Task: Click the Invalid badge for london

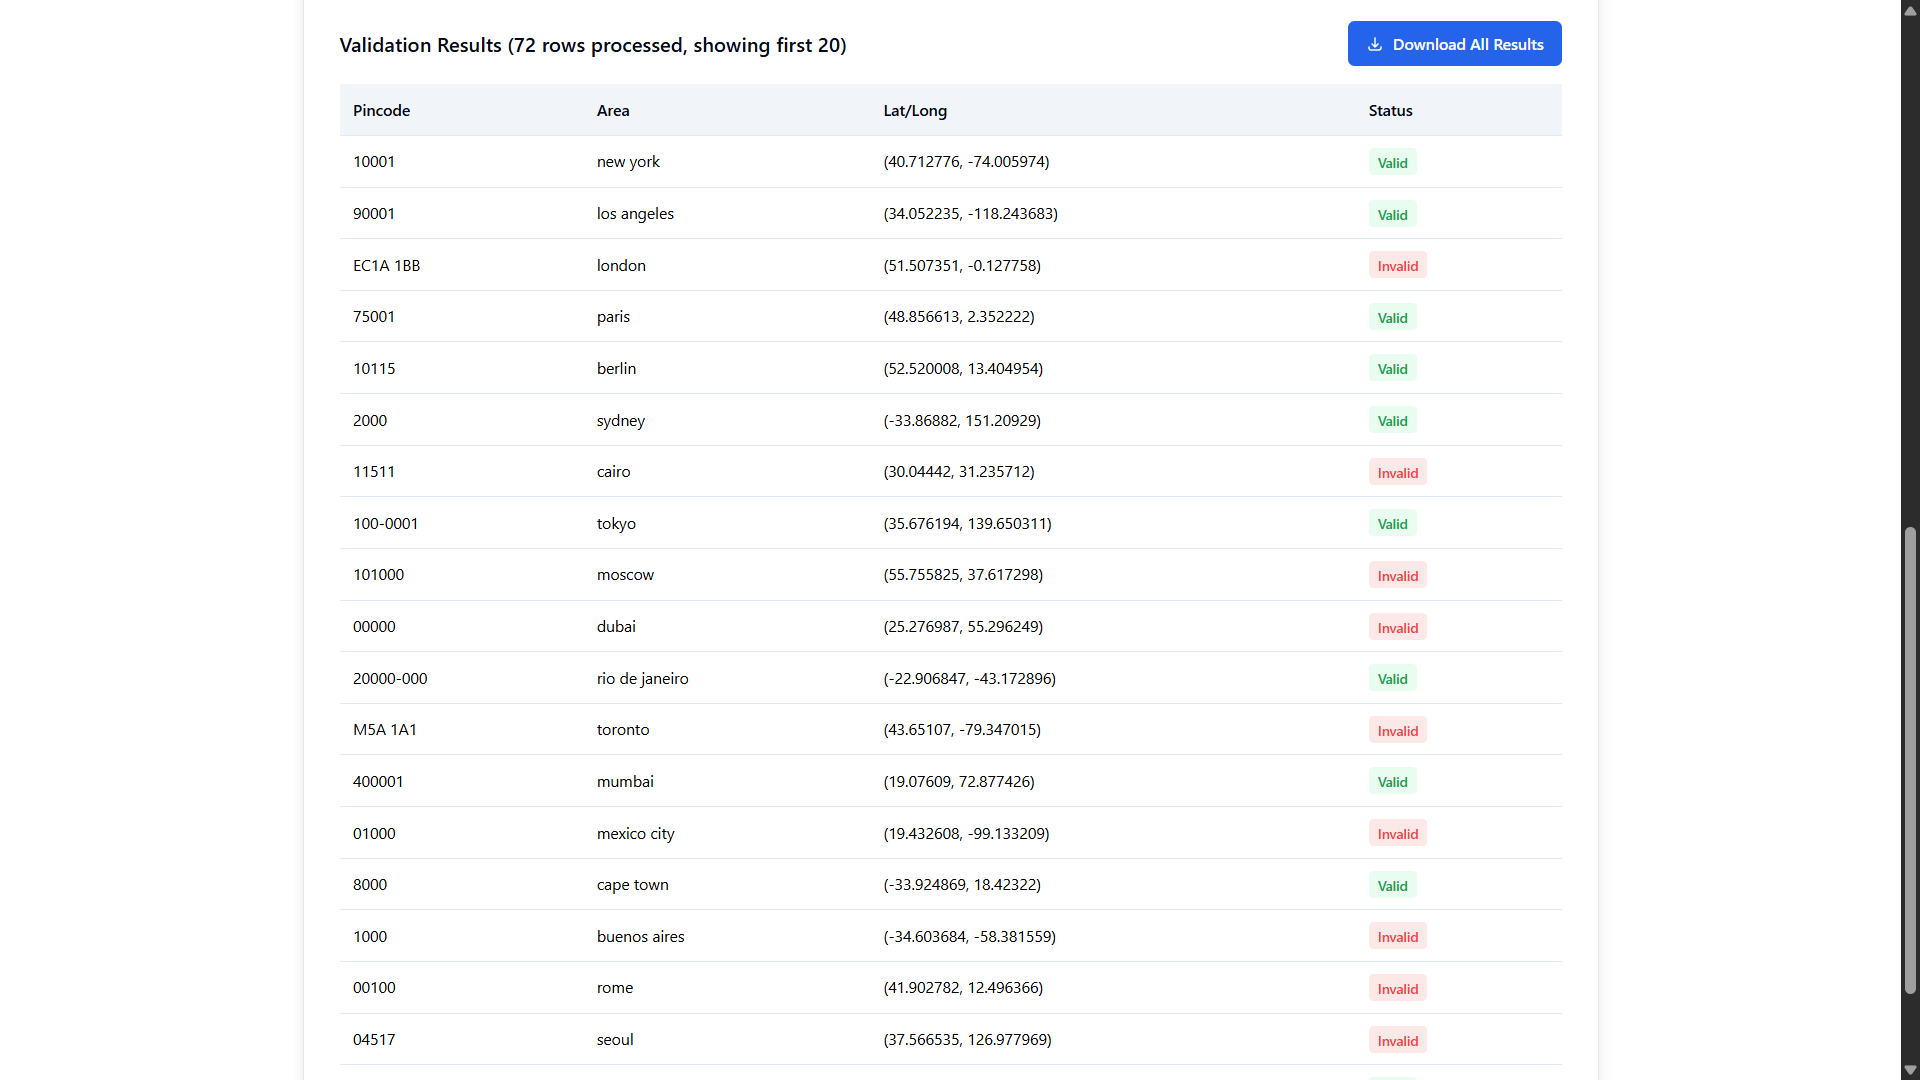Action: (x=1397, y=266)
